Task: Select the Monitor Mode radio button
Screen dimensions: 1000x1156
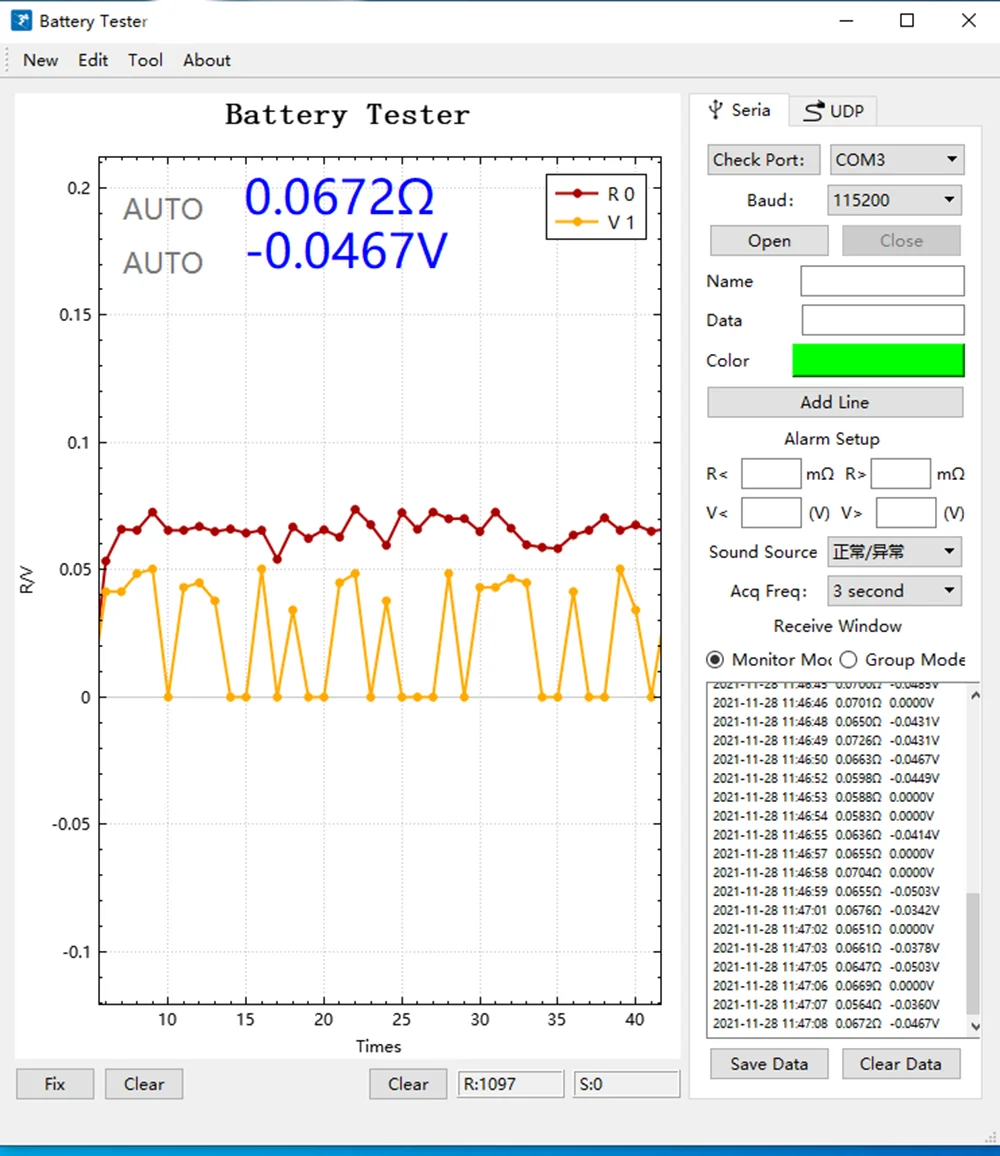Action: coord(715,659)
